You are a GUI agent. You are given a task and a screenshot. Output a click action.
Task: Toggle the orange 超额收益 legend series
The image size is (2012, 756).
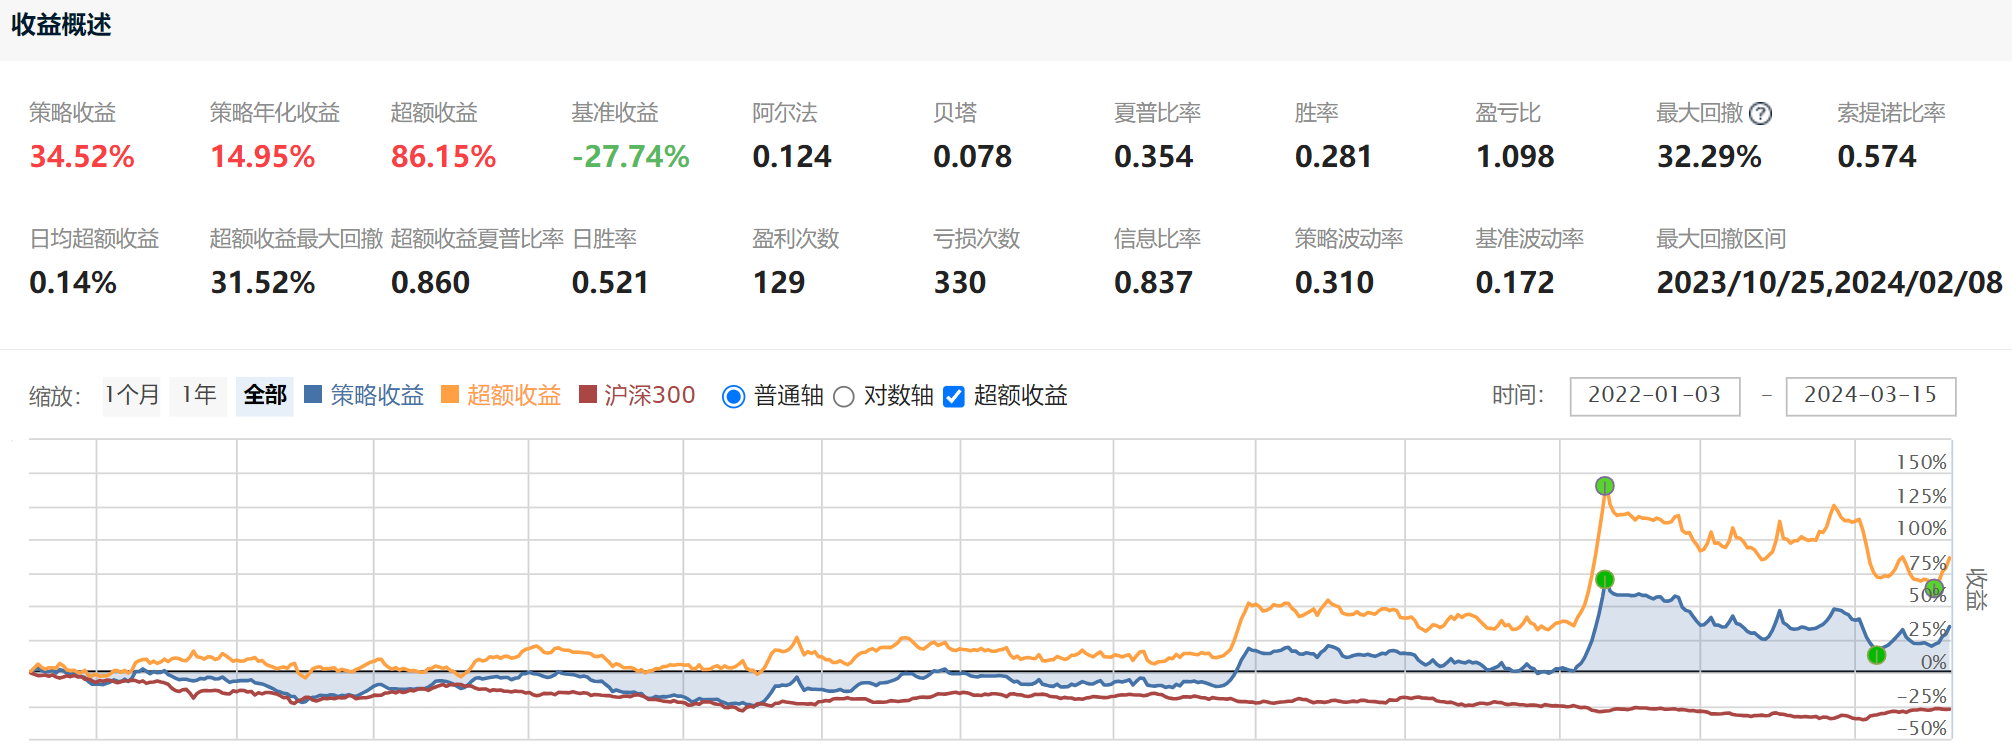point(501,395)
